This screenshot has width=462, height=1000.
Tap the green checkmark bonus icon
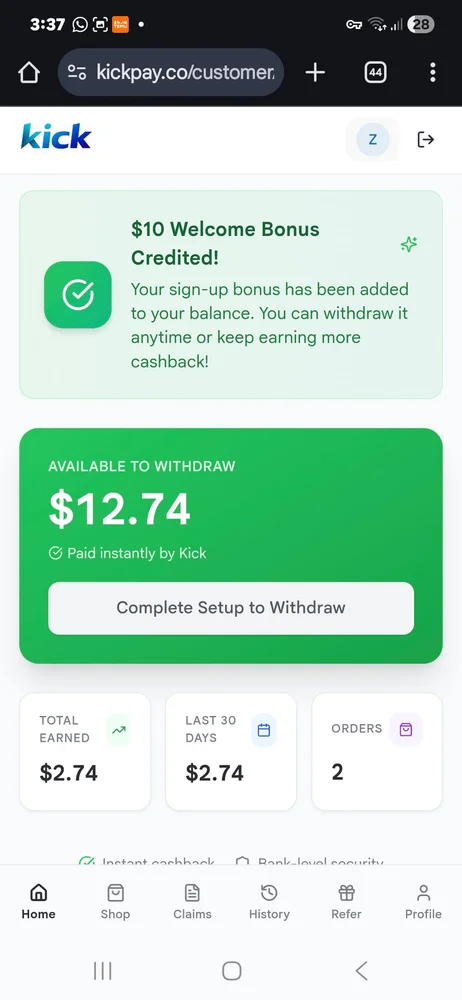pos(78,295)
